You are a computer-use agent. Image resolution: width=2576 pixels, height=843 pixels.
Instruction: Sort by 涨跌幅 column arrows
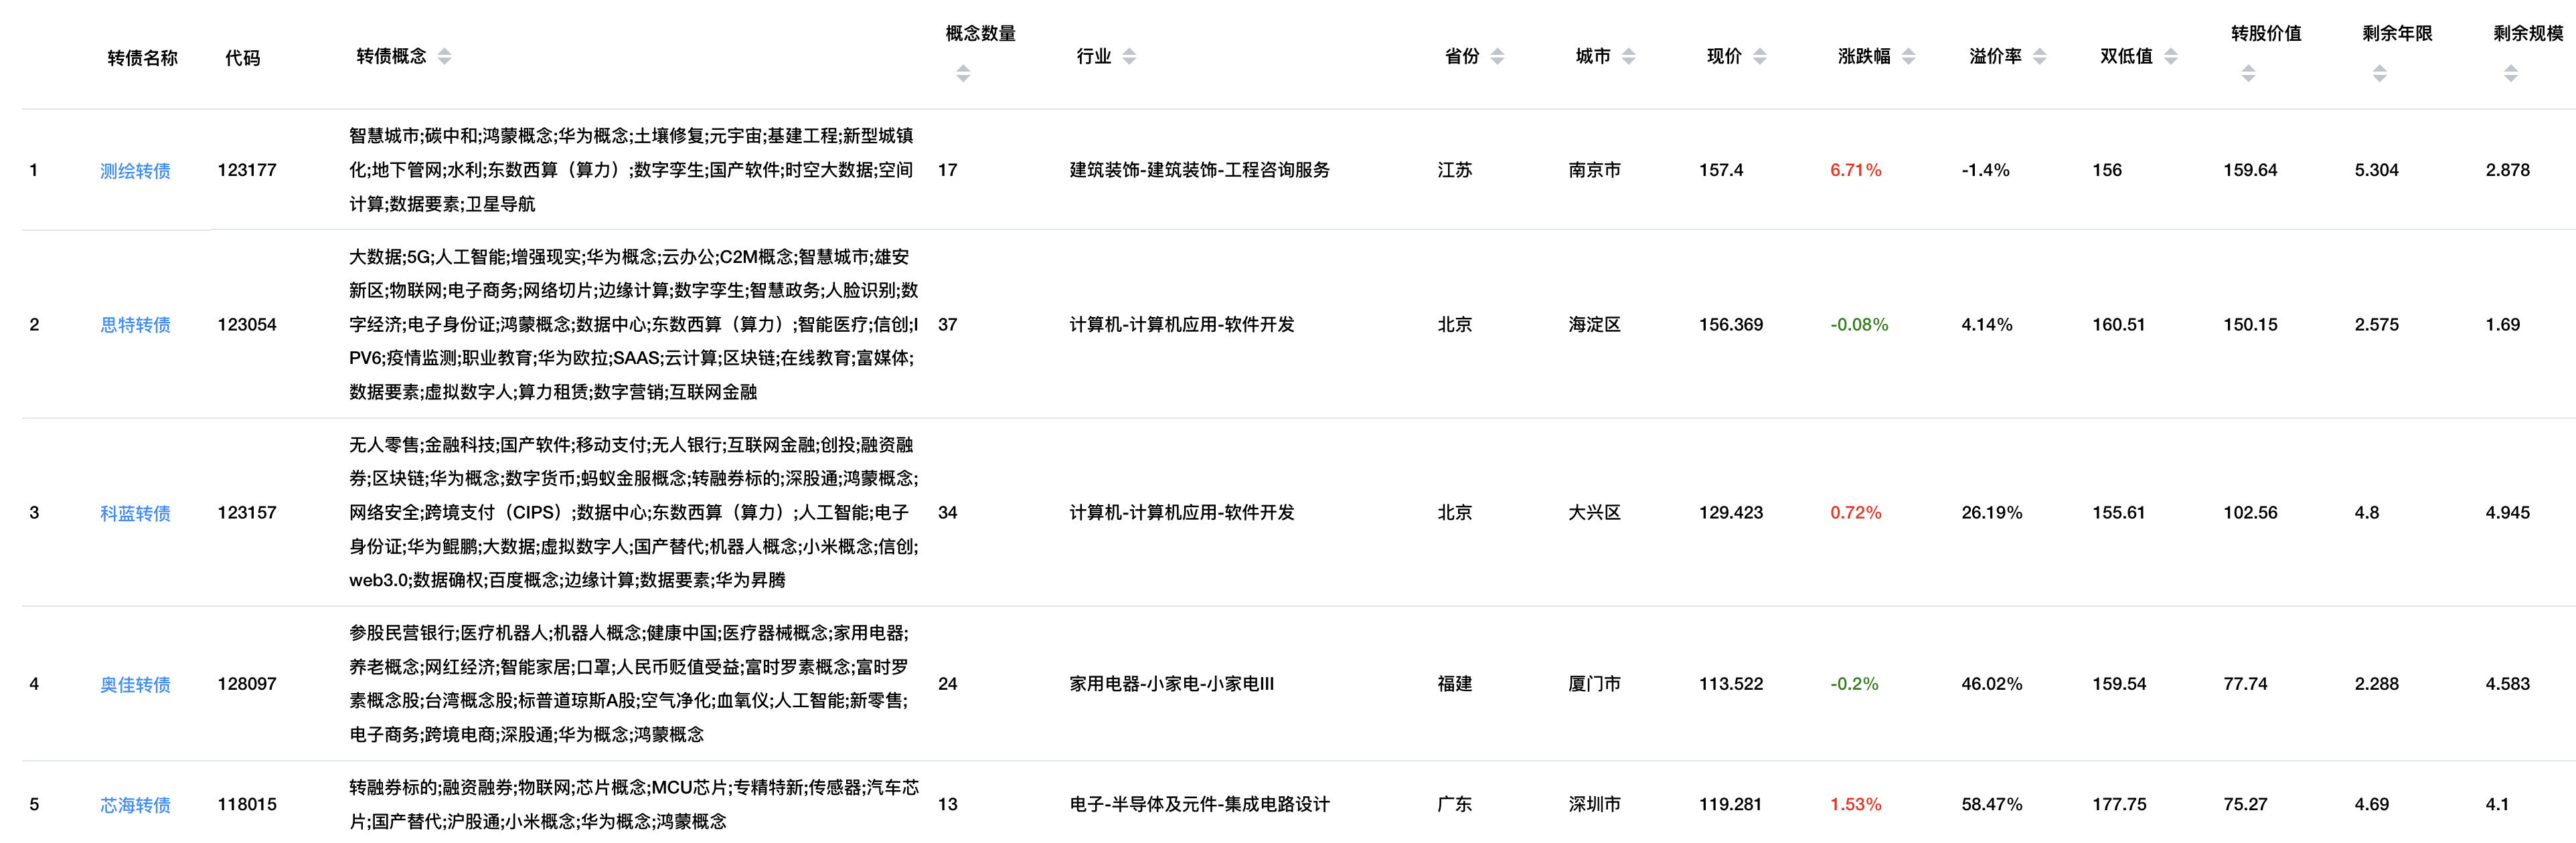pos(1908,56)
